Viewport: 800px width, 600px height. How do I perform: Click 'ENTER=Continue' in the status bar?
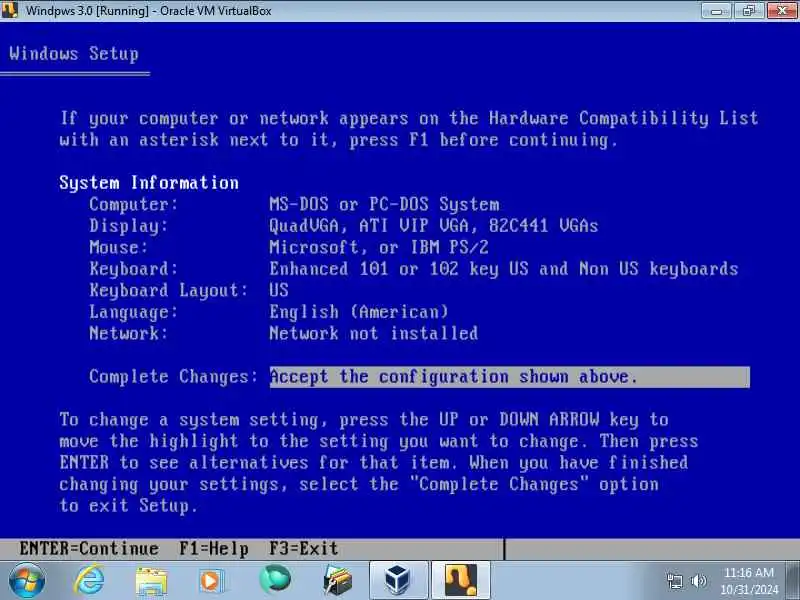[89, 548]
